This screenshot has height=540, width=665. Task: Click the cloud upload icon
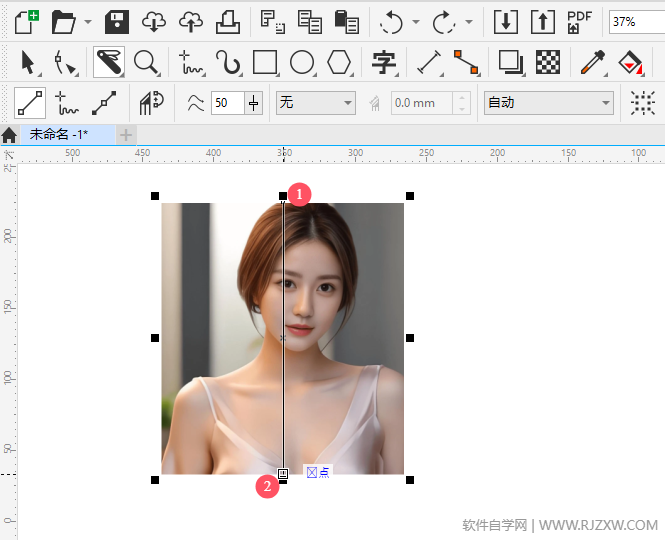coord(191,22)
